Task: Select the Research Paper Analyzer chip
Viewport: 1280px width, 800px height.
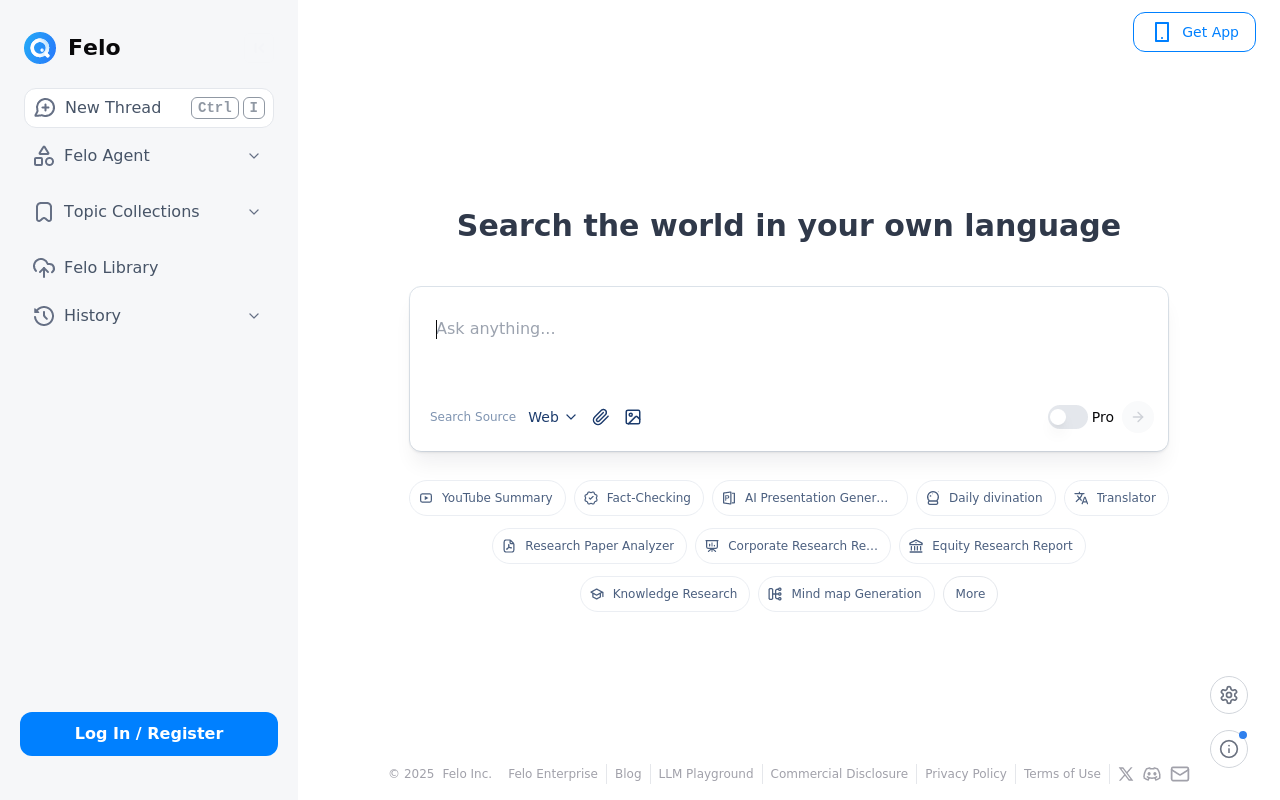Action: pyautogui.click(x=589, y=546)
